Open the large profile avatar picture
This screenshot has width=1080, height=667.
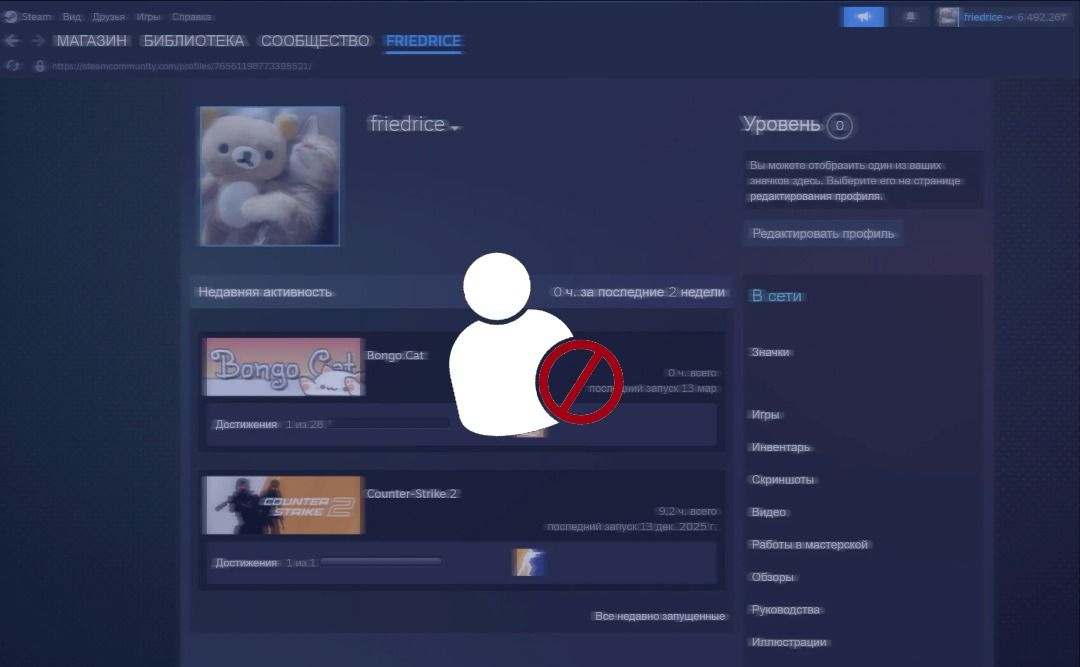(x=269, y=176)
